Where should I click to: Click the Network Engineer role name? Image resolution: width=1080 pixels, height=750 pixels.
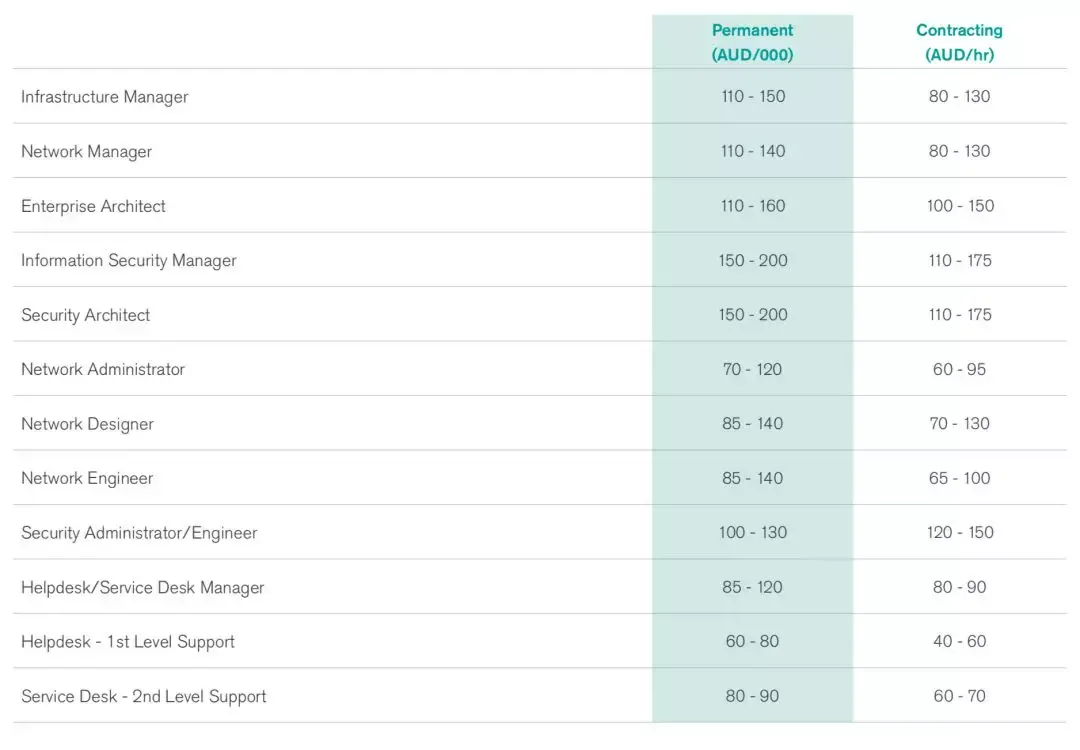(x=88, y=478)
